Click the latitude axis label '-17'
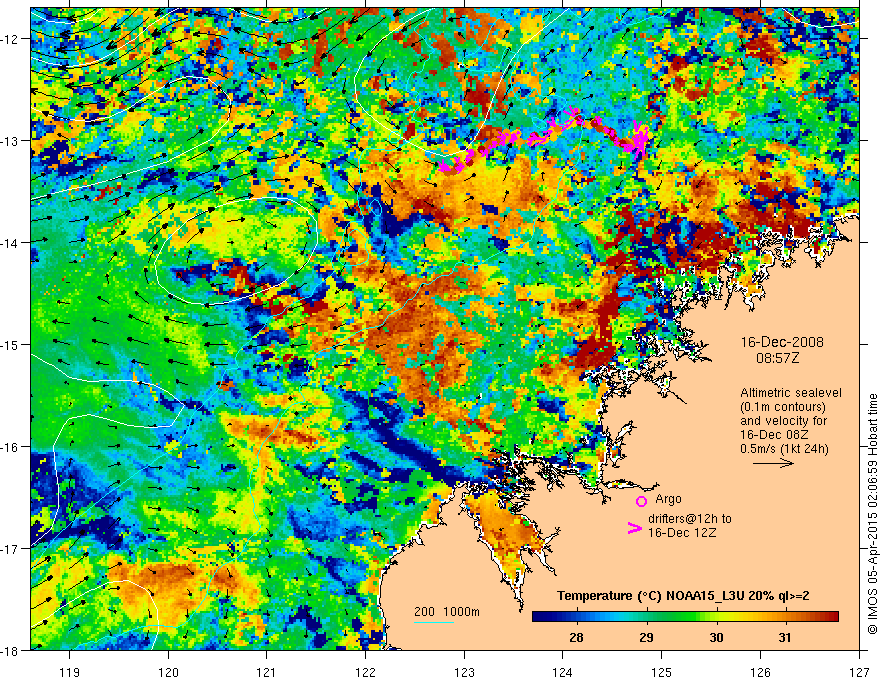 pos(10,548)
